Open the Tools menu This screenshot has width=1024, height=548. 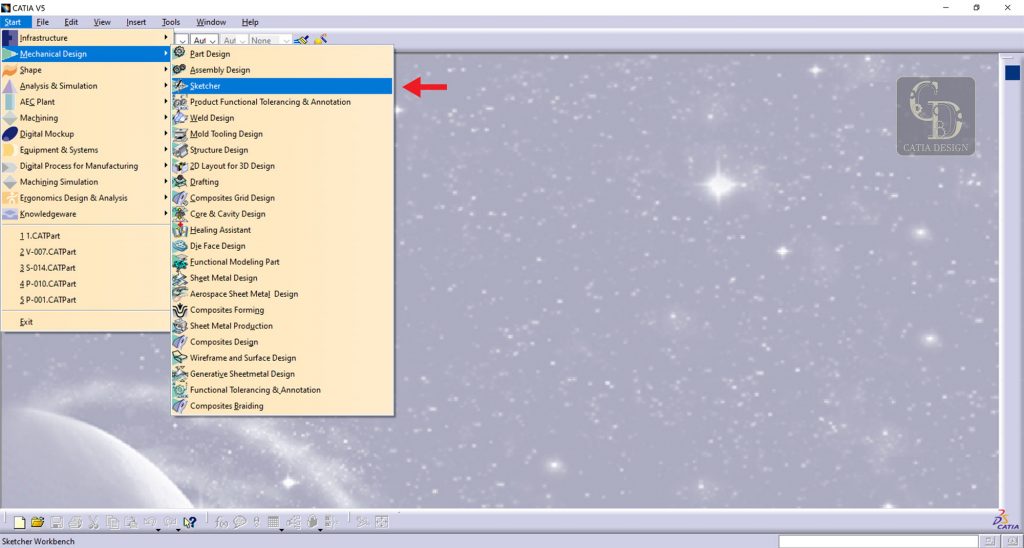[x=170, y=22]
